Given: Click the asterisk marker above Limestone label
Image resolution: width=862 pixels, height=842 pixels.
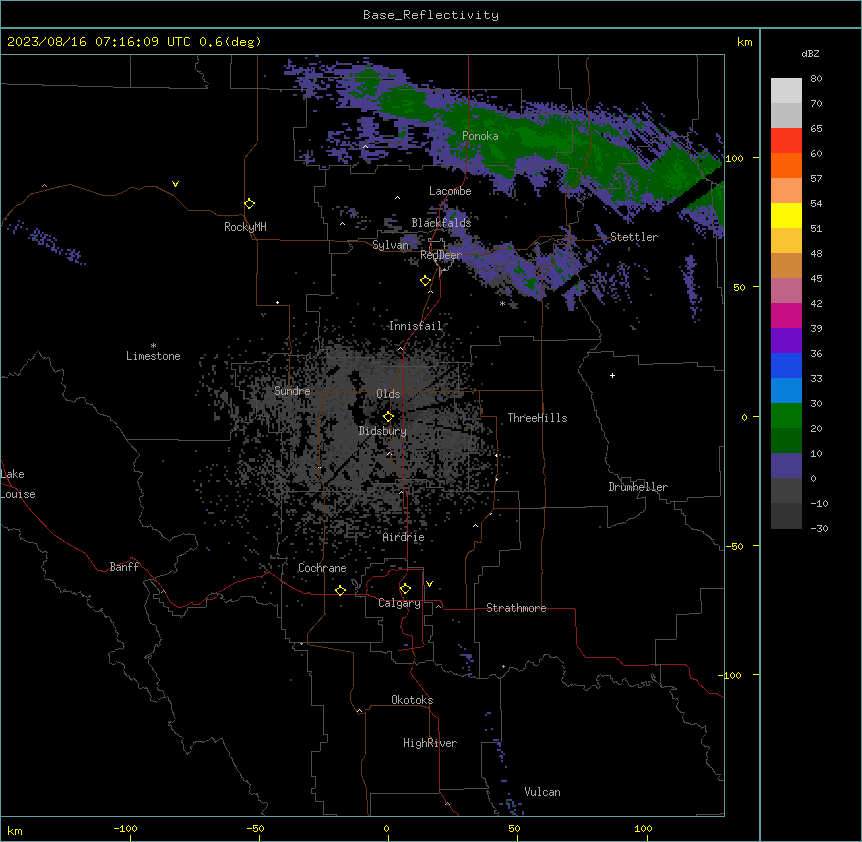Looking at the screenshot, I should [153, 346].
